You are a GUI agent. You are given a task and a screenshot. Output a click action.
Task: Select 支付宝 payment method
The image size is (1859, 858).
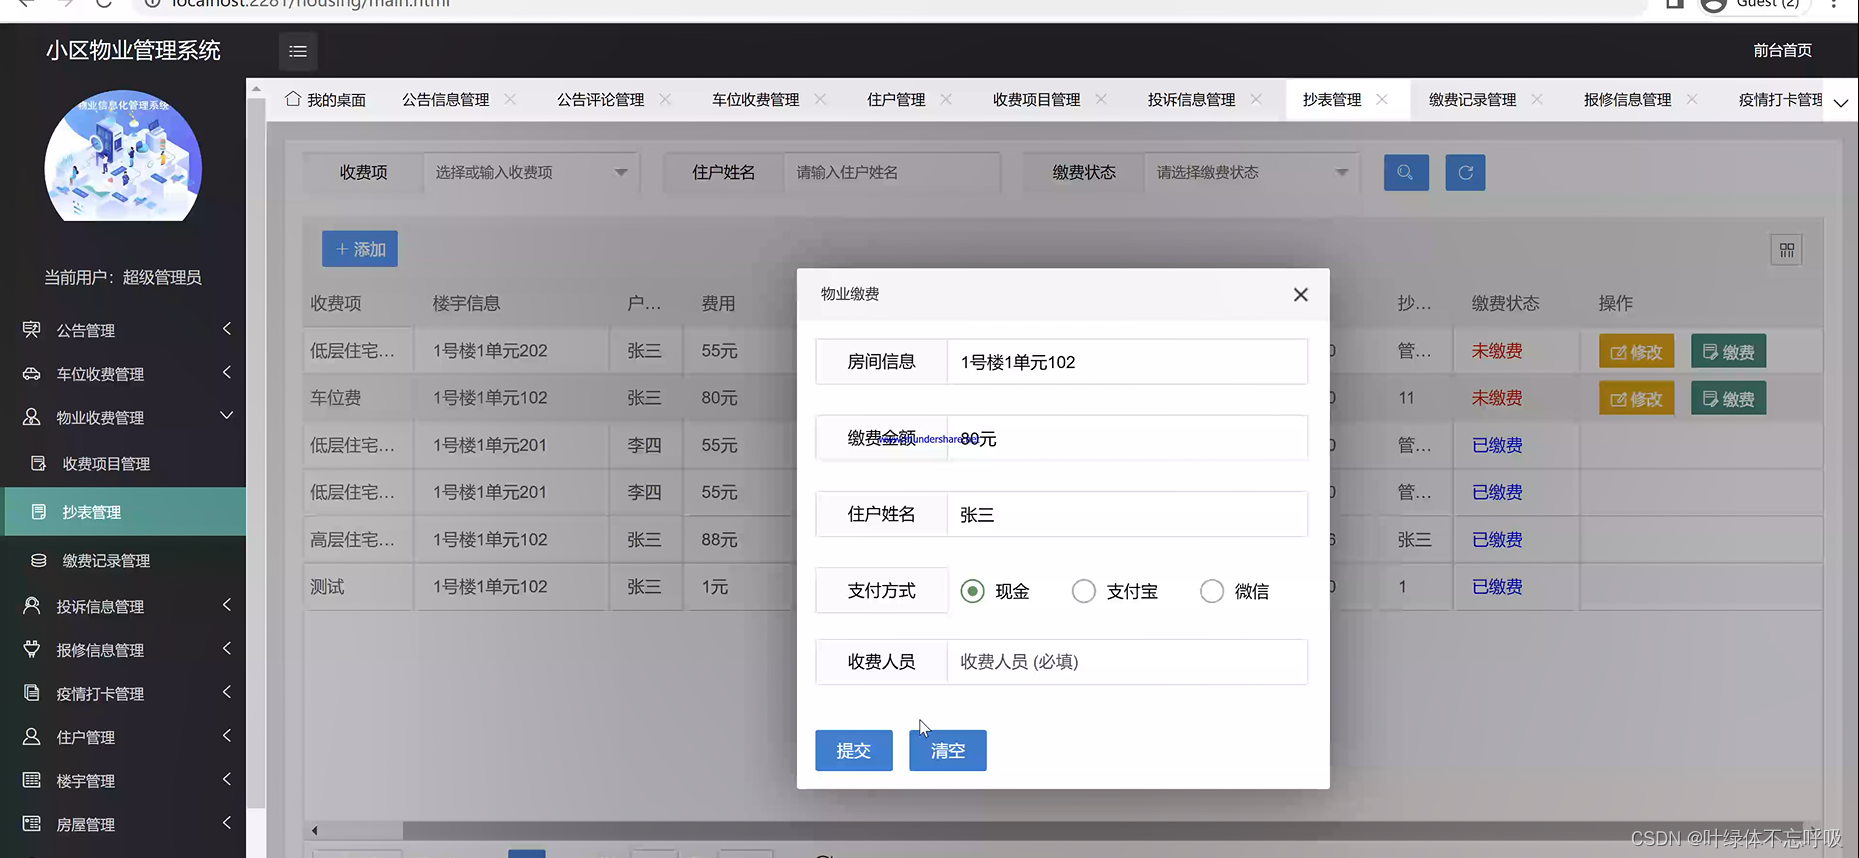(1083, 591)
